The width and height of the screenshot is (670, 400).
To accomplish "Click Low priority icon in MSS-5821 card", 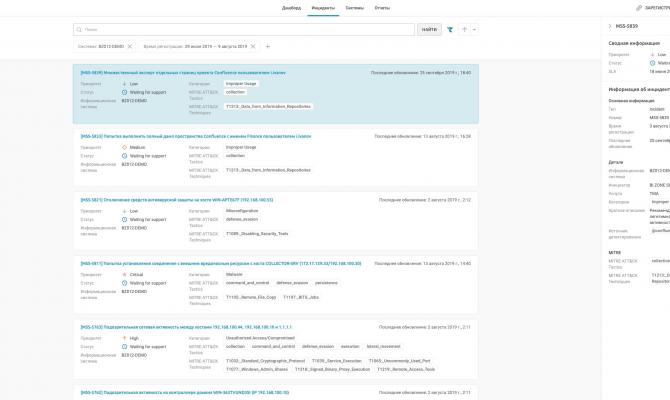I will [124, 211].
